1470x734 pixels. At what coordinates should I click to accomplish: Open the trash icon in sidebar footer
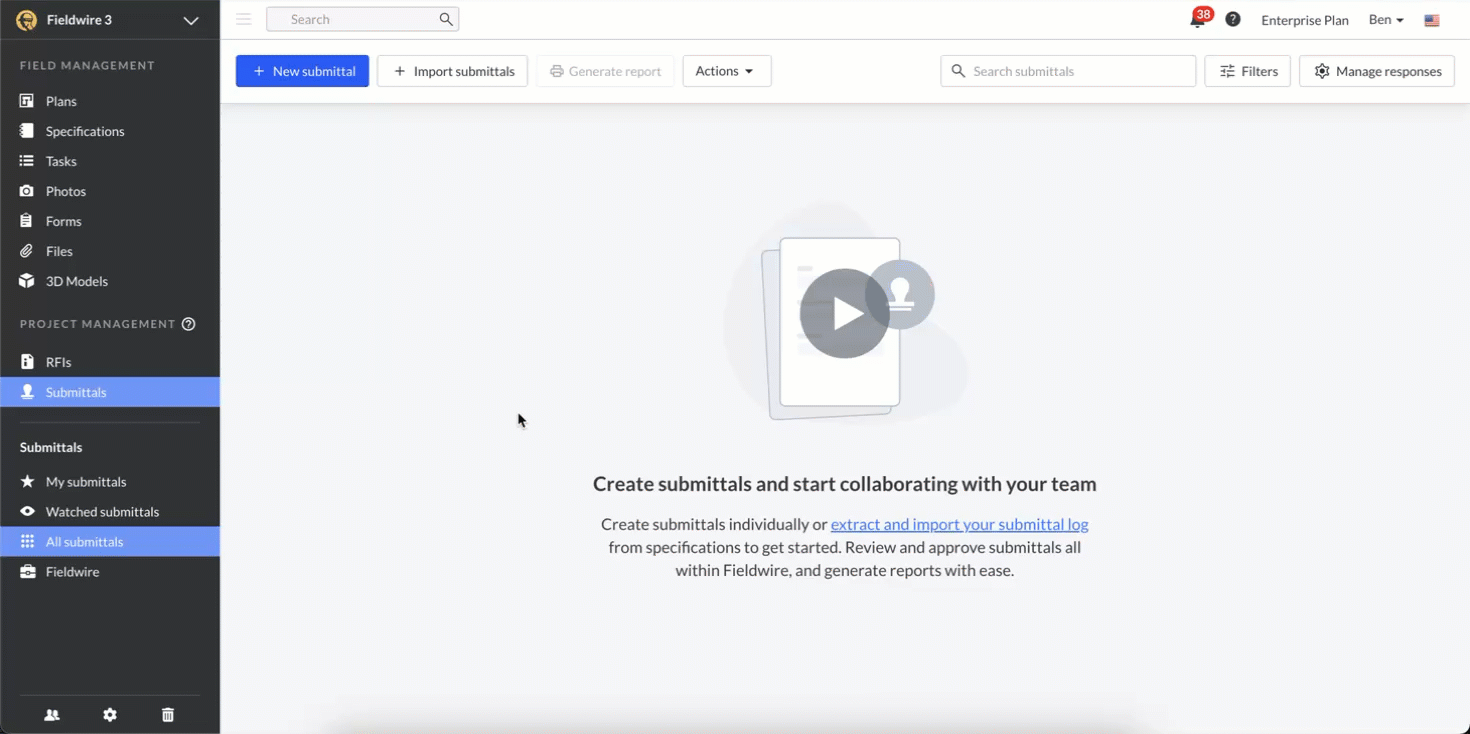click(168, 715)
